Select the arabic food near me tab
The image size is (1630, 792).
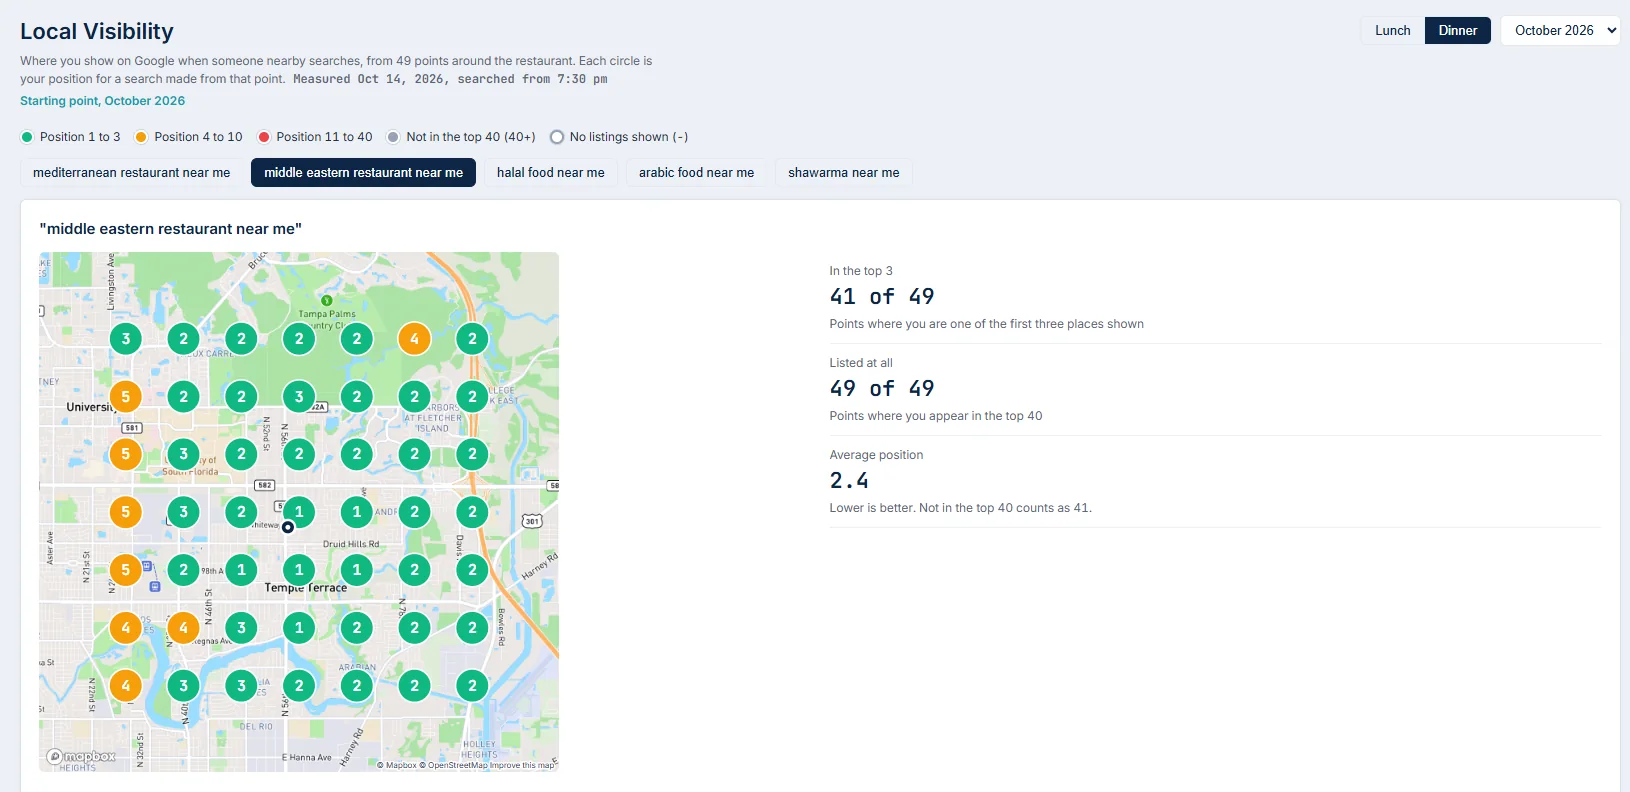pos(696,172)
